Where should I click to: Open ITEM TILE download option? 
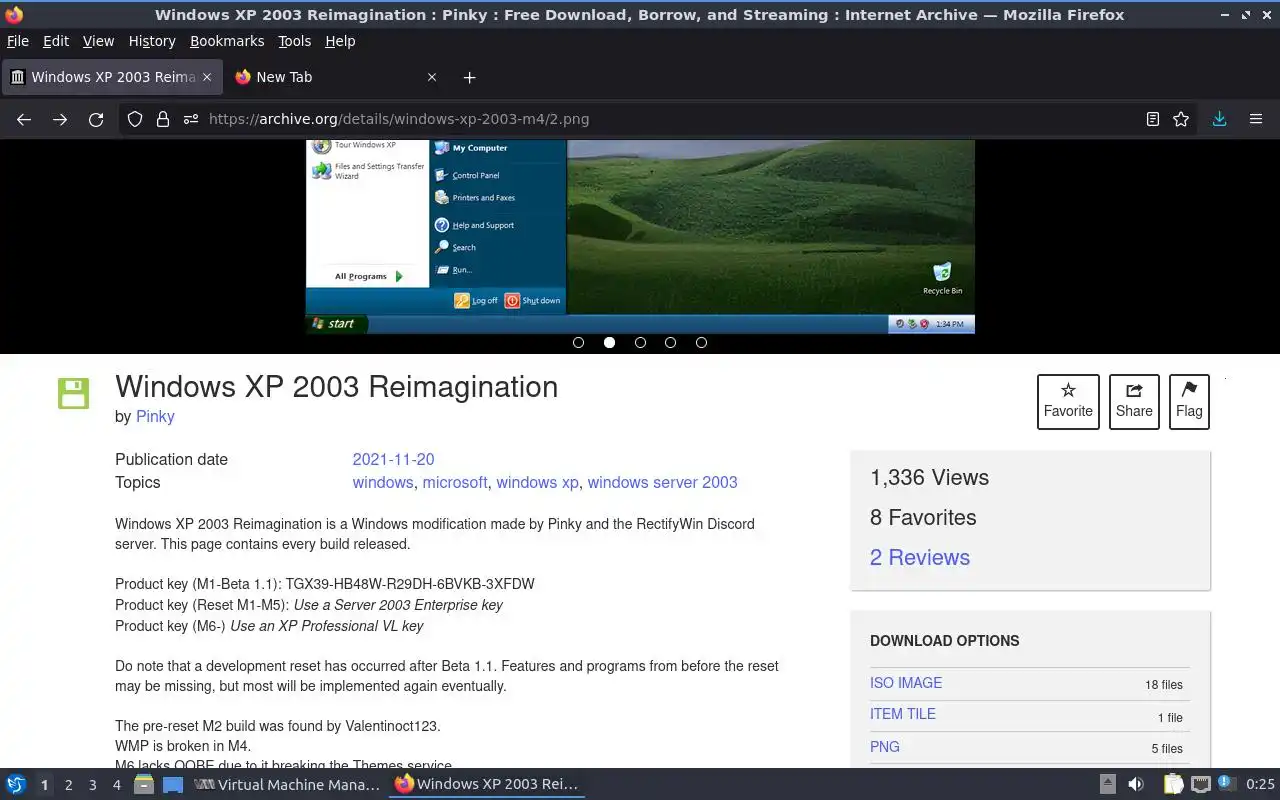coord(903,714)
